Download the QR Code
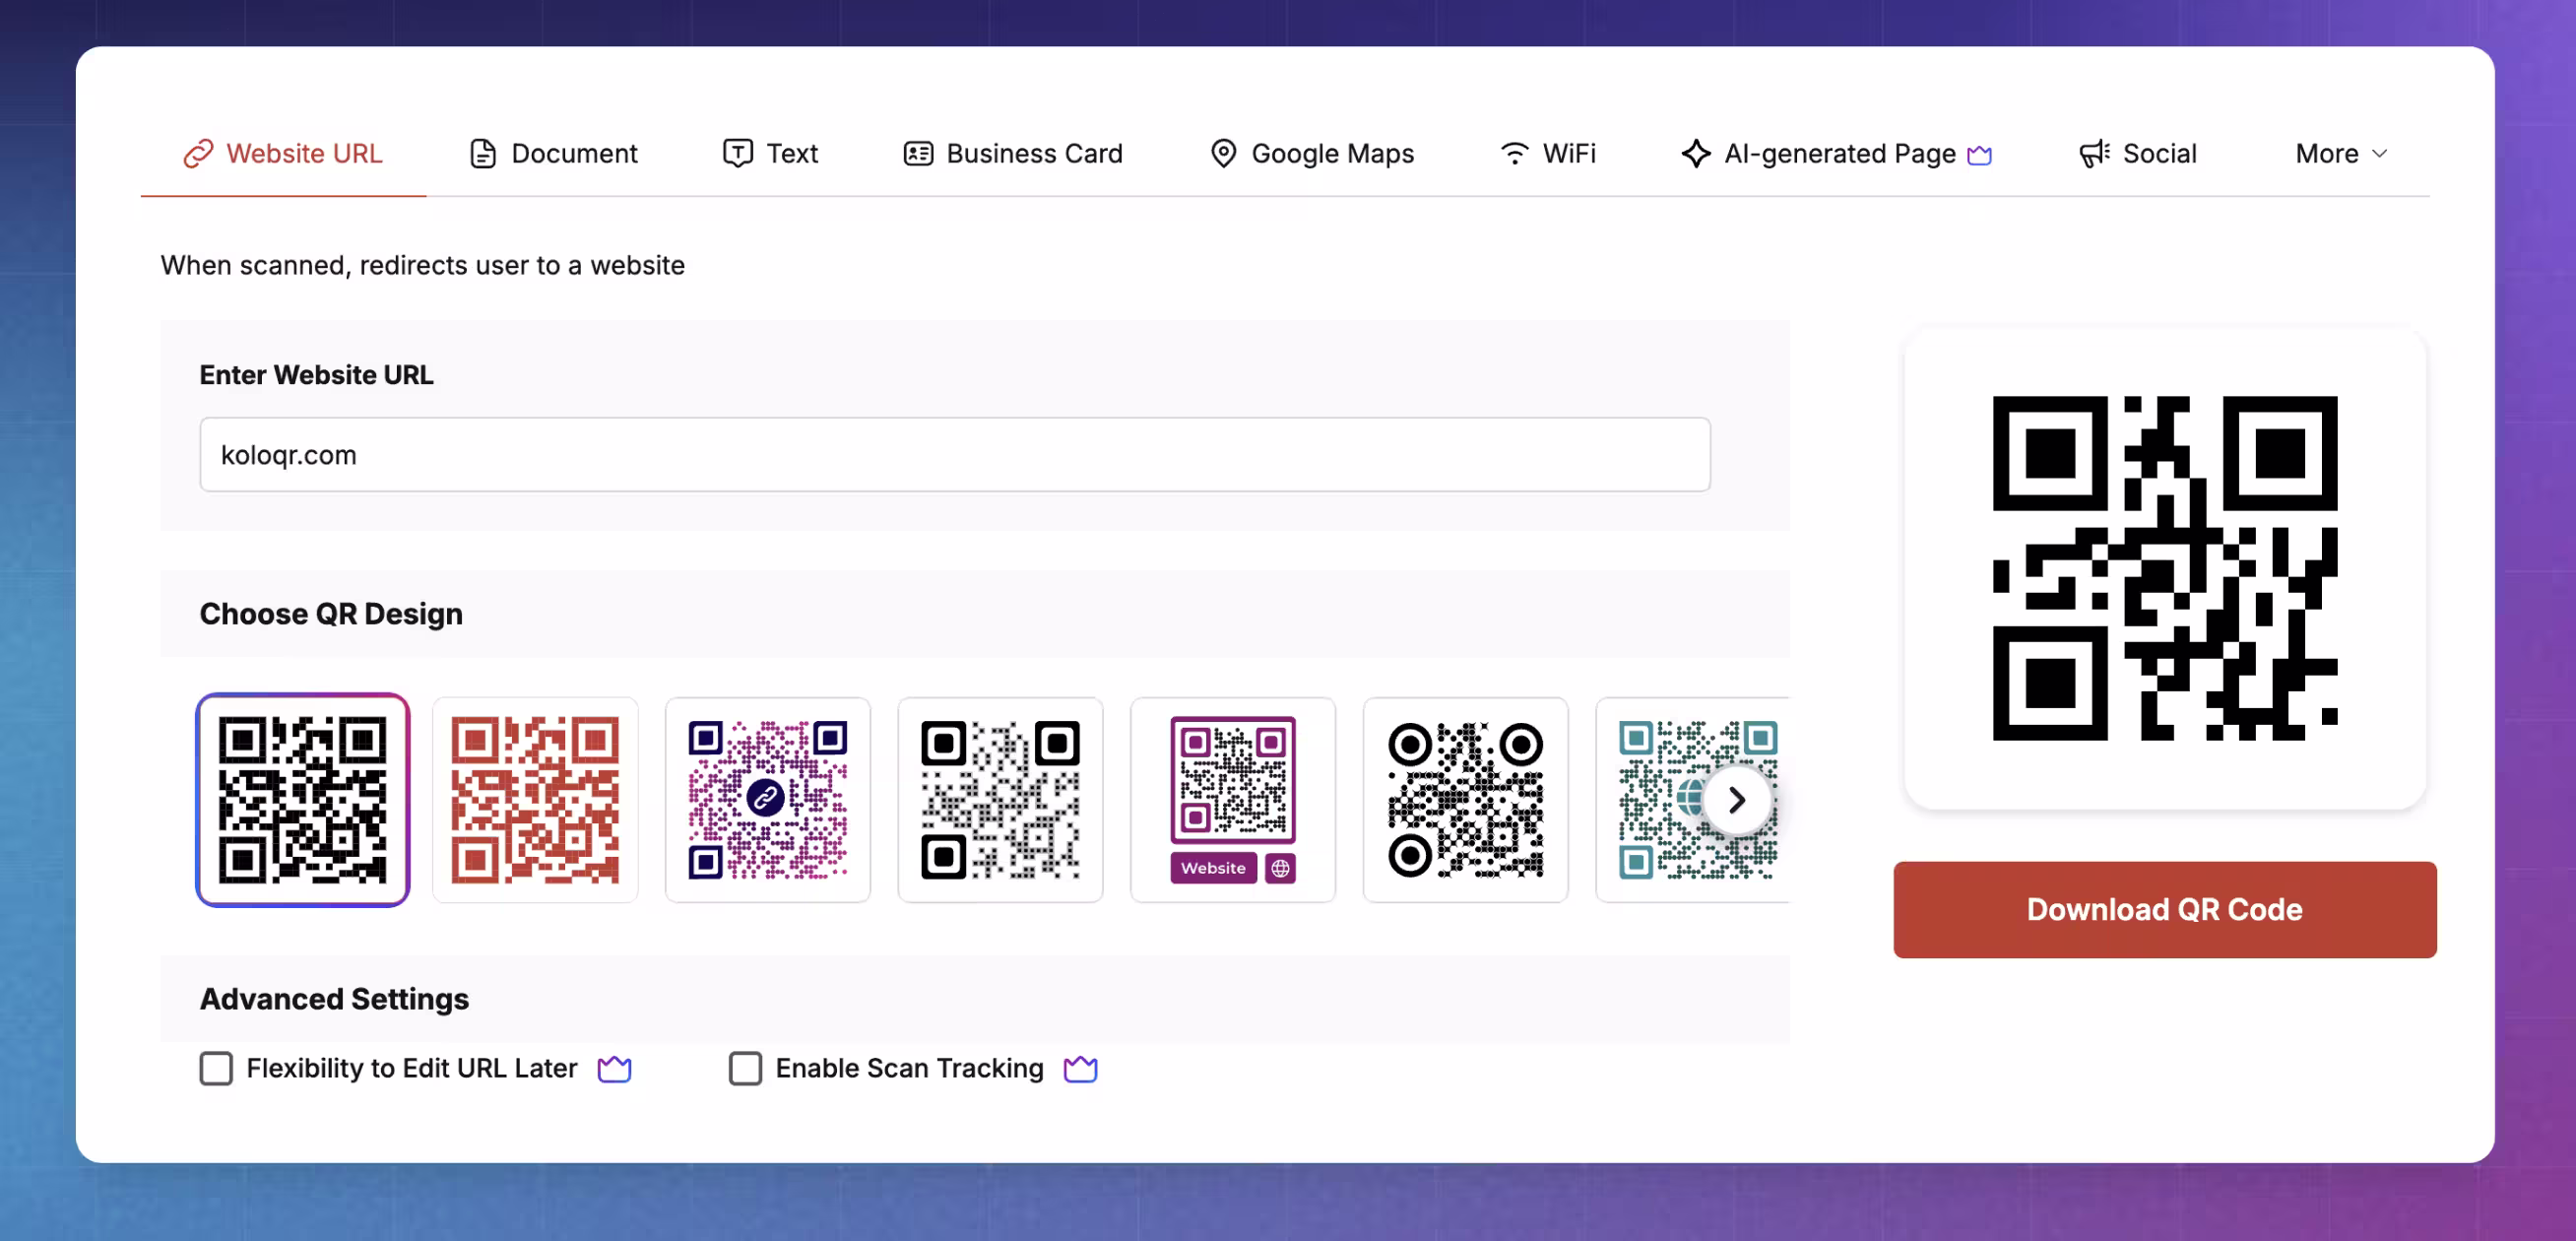This screenshot has width=2576, height=1241. 2164,909
